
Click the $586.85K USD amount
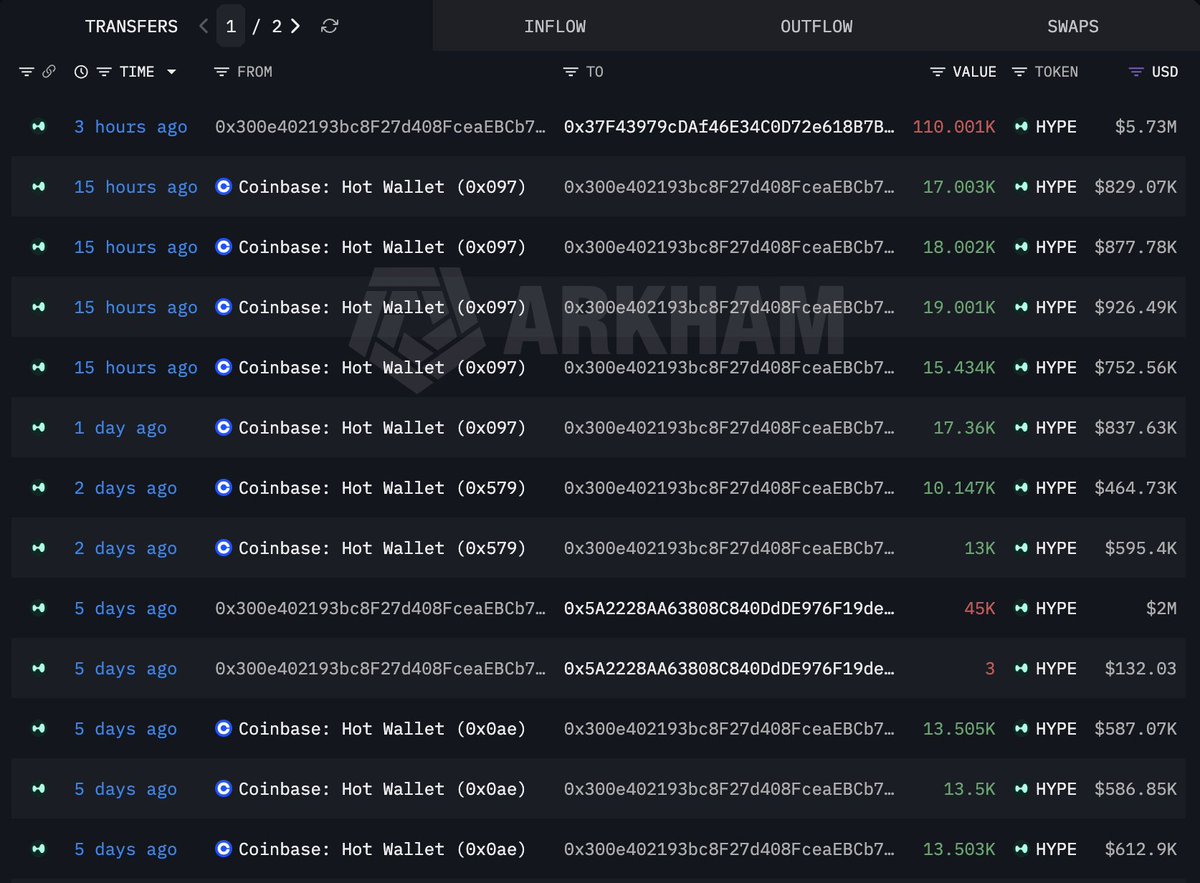1136,789
